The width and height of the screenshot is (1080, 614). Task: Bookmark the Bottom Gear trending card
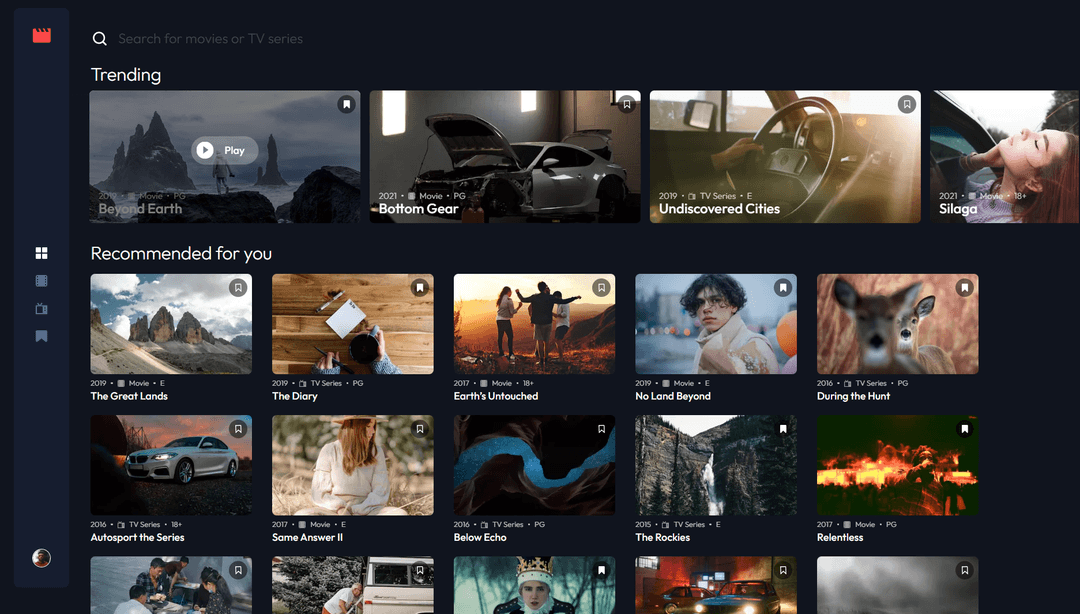pyautogui.click(x=627, y=104)
